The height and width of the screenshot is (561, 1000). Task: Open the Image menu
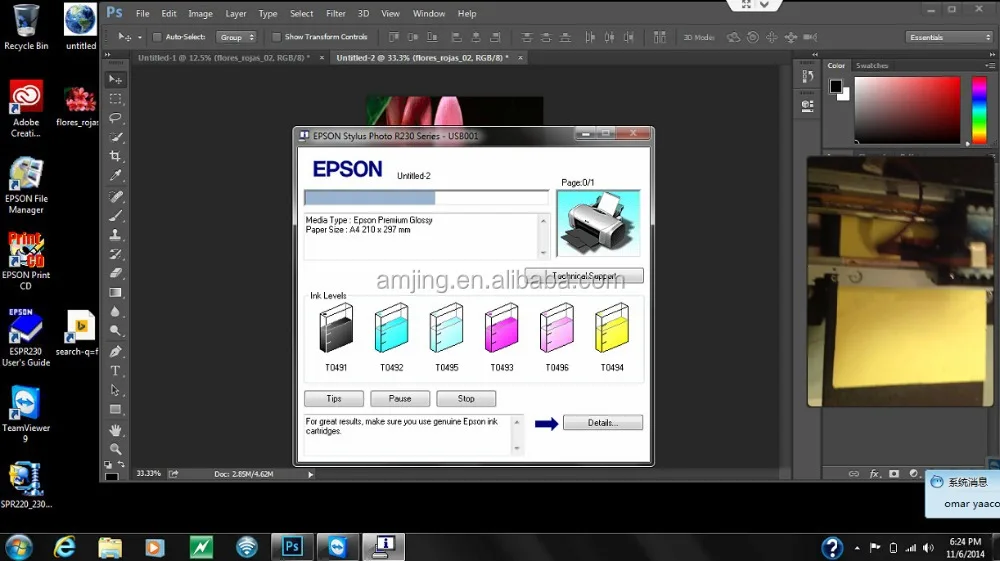click(200, 13)
